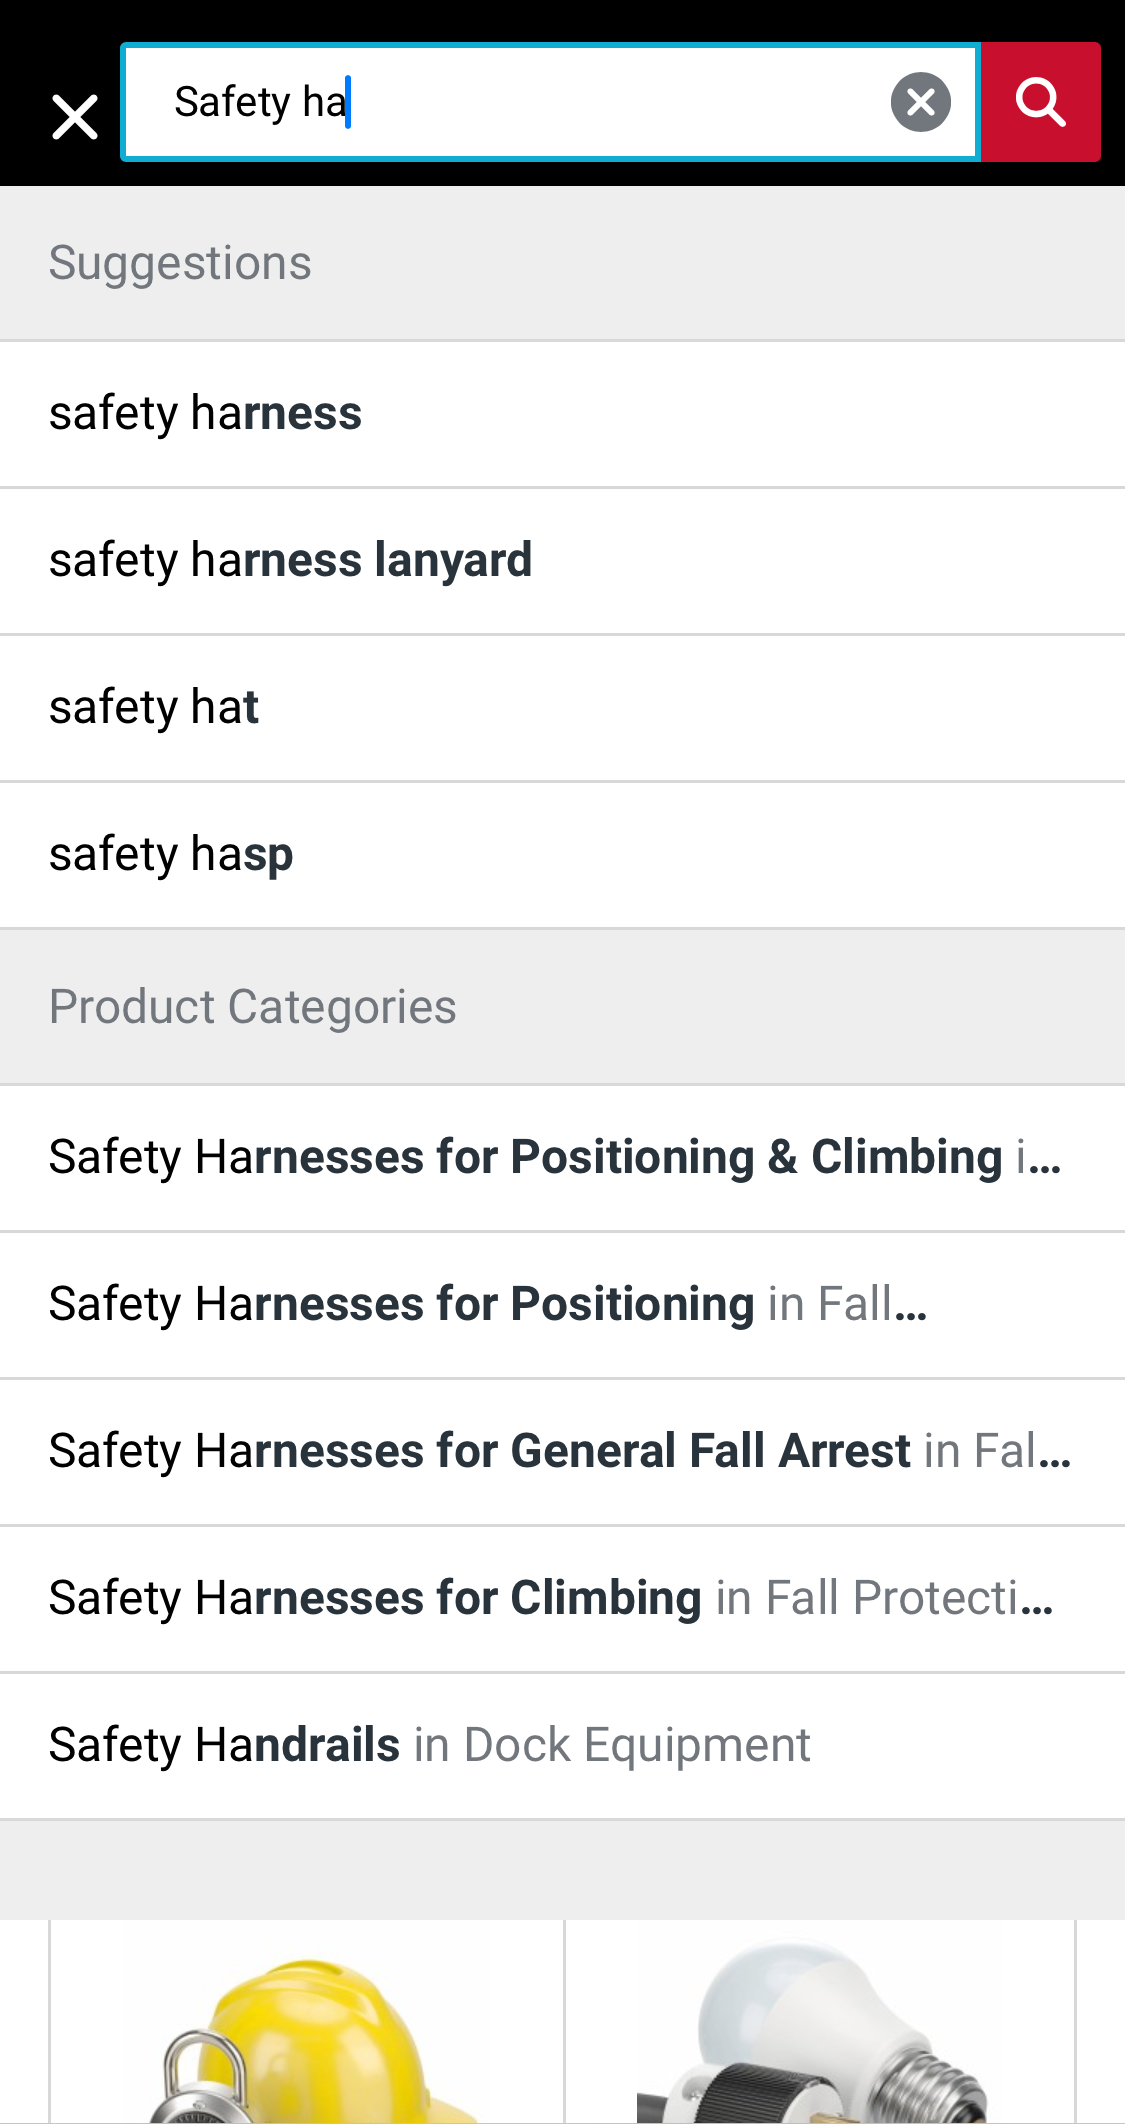Select the suggestion safety harness
1125x2124 pixels.
[205, 413]
